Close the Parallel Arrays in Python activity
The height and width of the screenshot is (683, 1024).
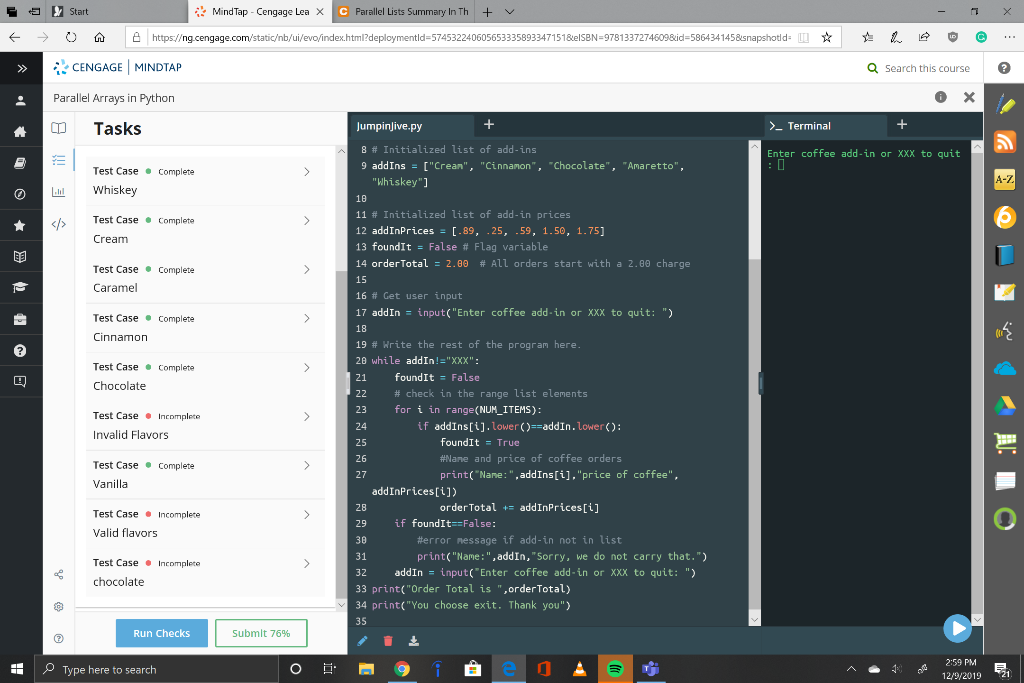tap(969, 97)
